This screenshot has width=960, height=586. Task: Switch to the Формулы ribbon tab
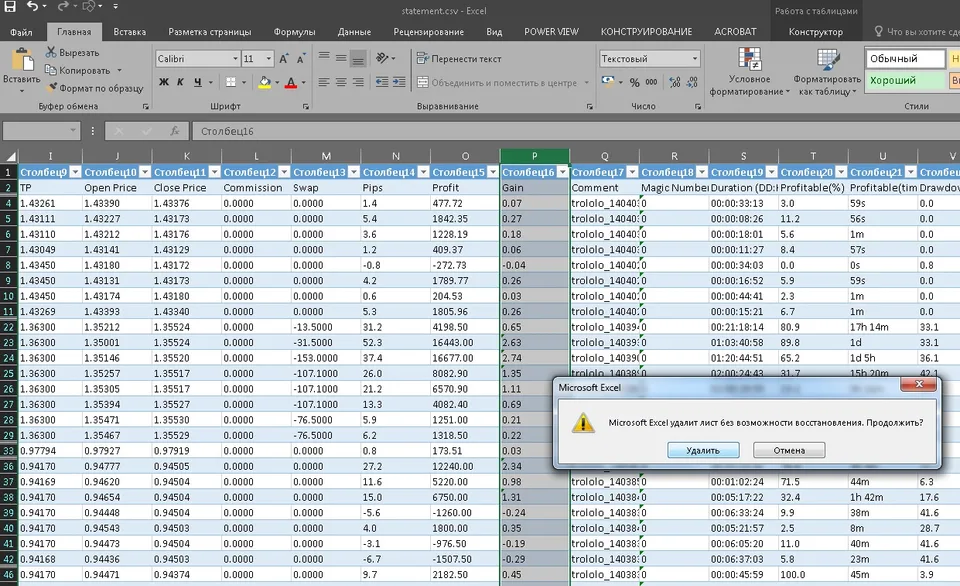pos(294,32)
